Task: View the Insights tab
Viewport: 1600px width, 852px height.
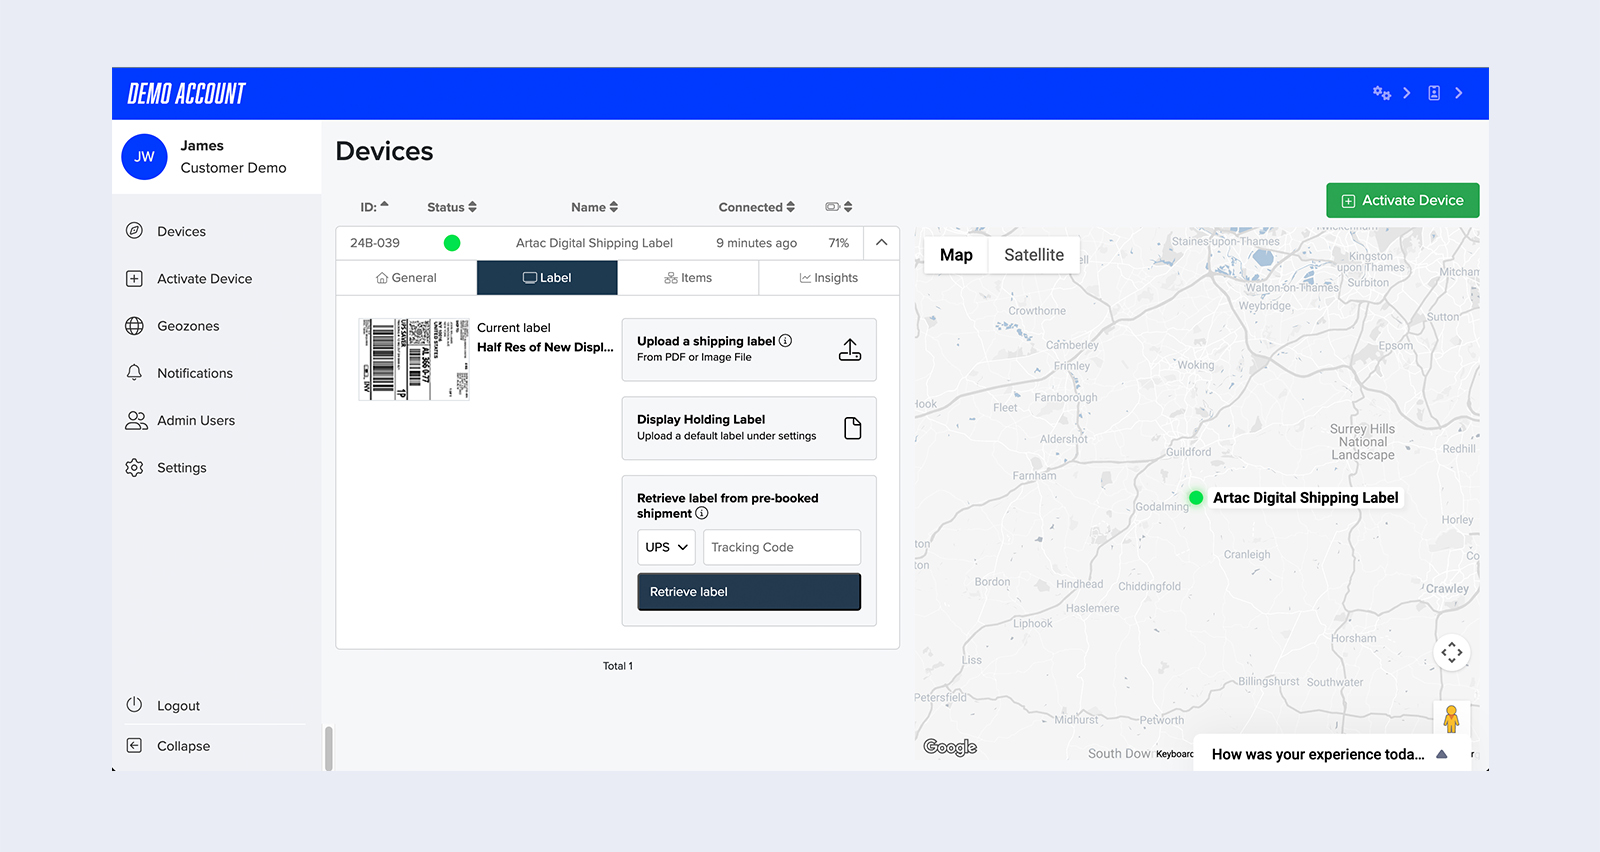Action: pyautogui.click(x=829, y=278)
